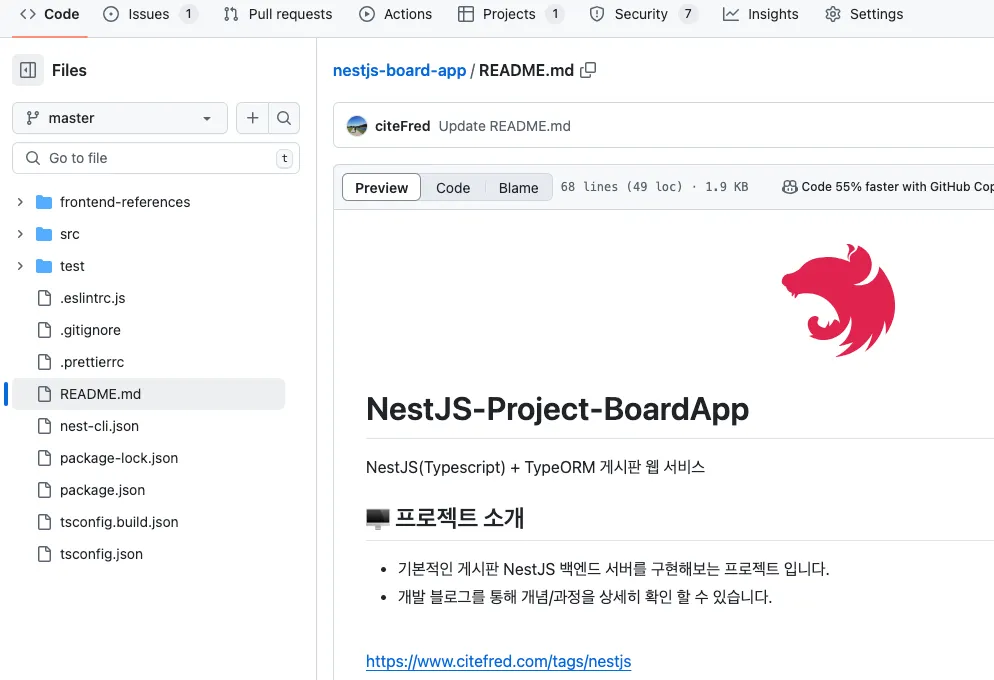Switch to Preview view mode
Image resolution: width=994 pixels, height=680 pixels.
click(381, 187)
